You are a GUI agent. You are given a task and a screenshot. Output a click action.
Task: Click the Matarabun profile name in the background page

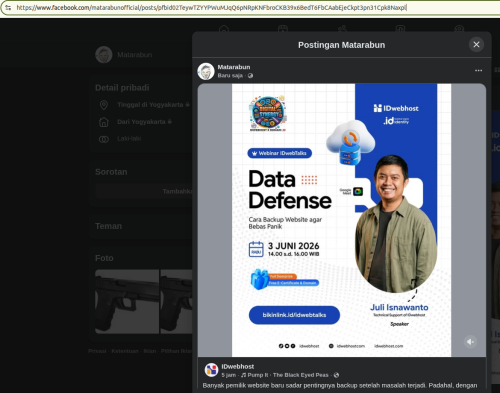(135, 55)
